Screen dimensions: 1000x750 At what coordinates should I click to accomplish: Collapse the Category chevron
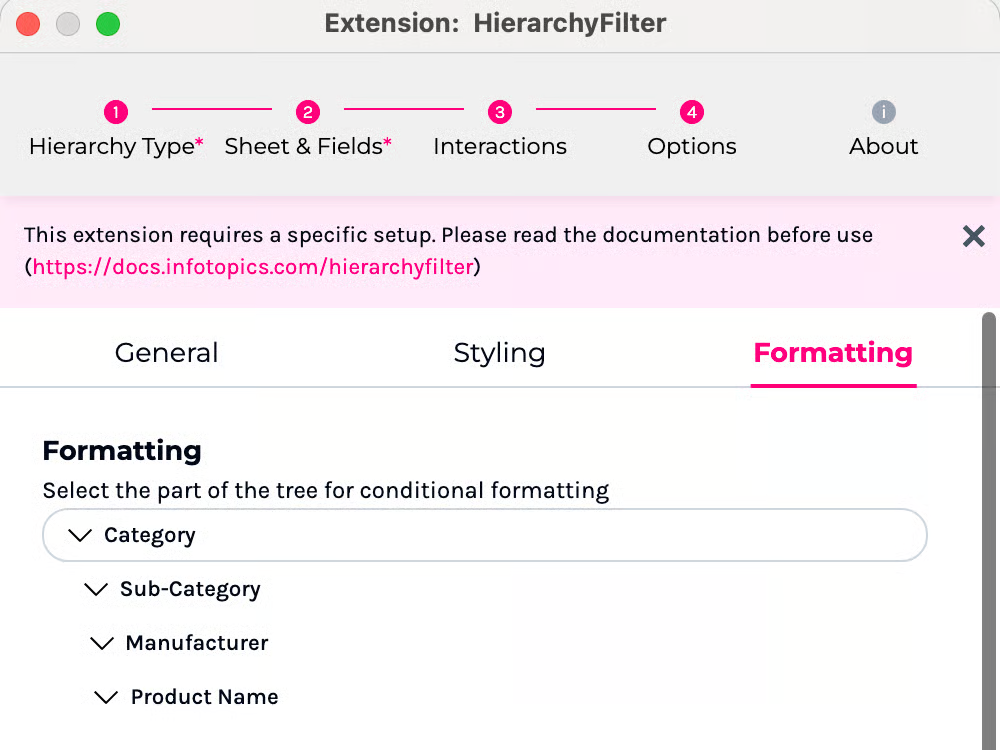tap(80, 536)
